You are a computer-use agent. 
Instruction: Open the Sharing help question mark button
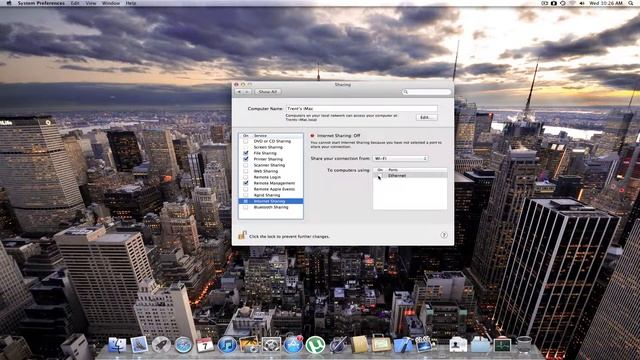pos(444,235)
